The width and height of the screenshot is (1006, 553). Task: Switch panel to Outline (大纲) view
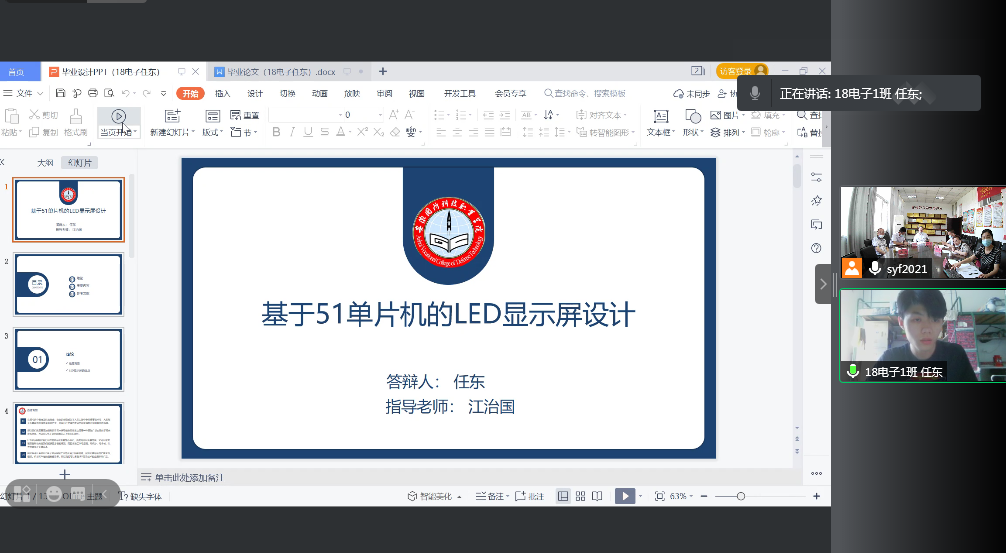[45, 162]
